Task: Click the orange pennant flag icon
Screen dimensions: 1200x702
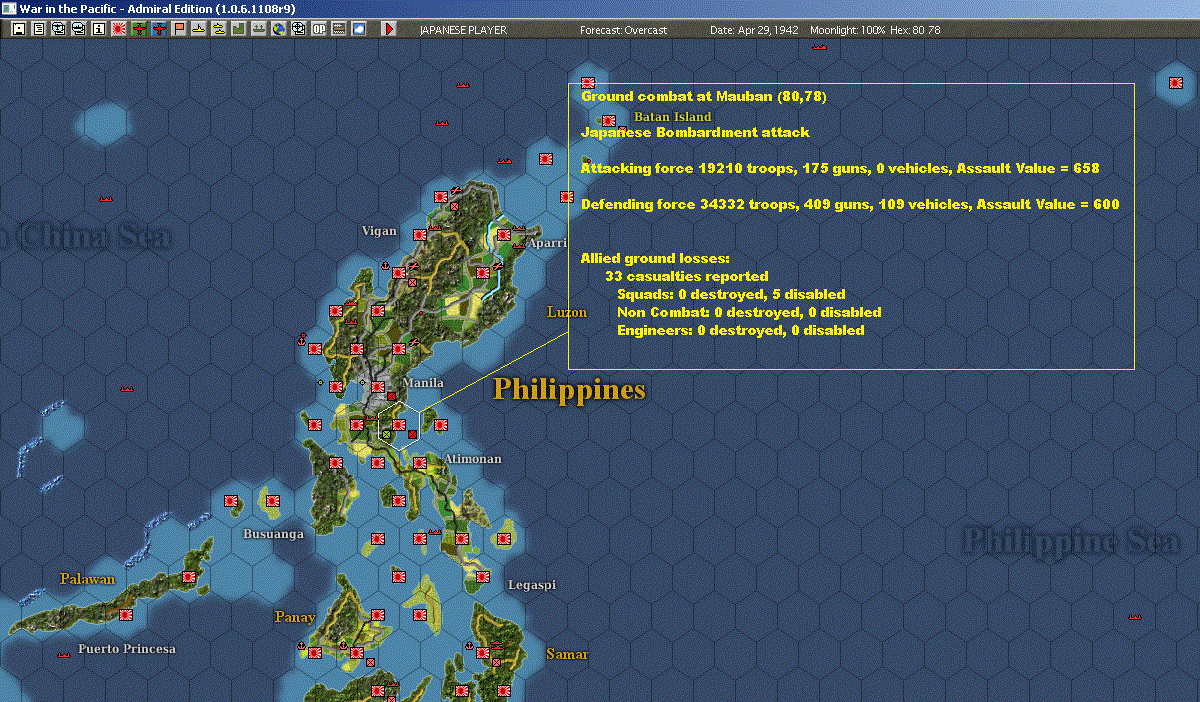Action: [179, 30]
